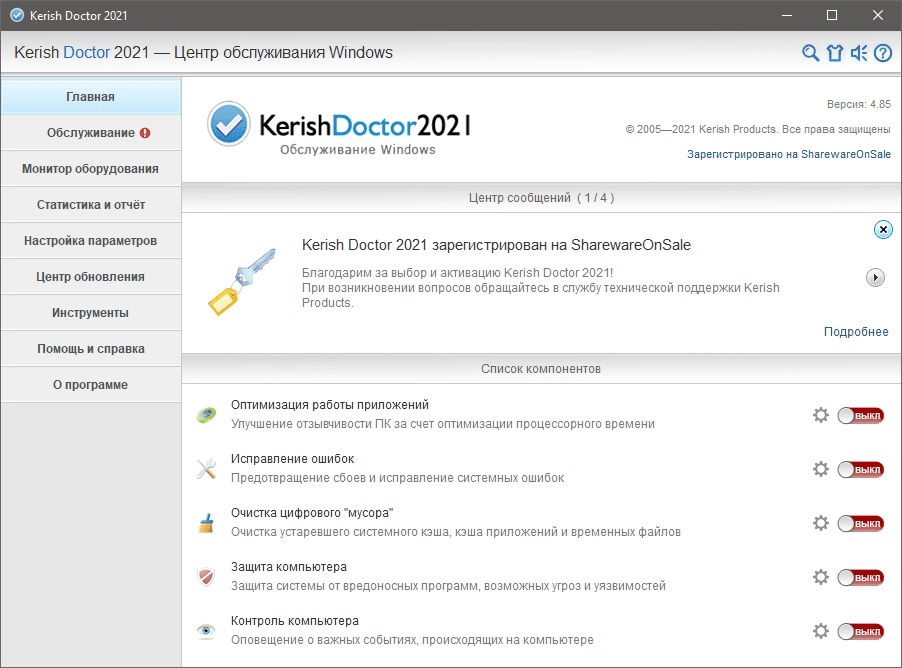Select the Главная tab in sidebar
The width and height of the screenshot is (902, 668).
[91, 97]
